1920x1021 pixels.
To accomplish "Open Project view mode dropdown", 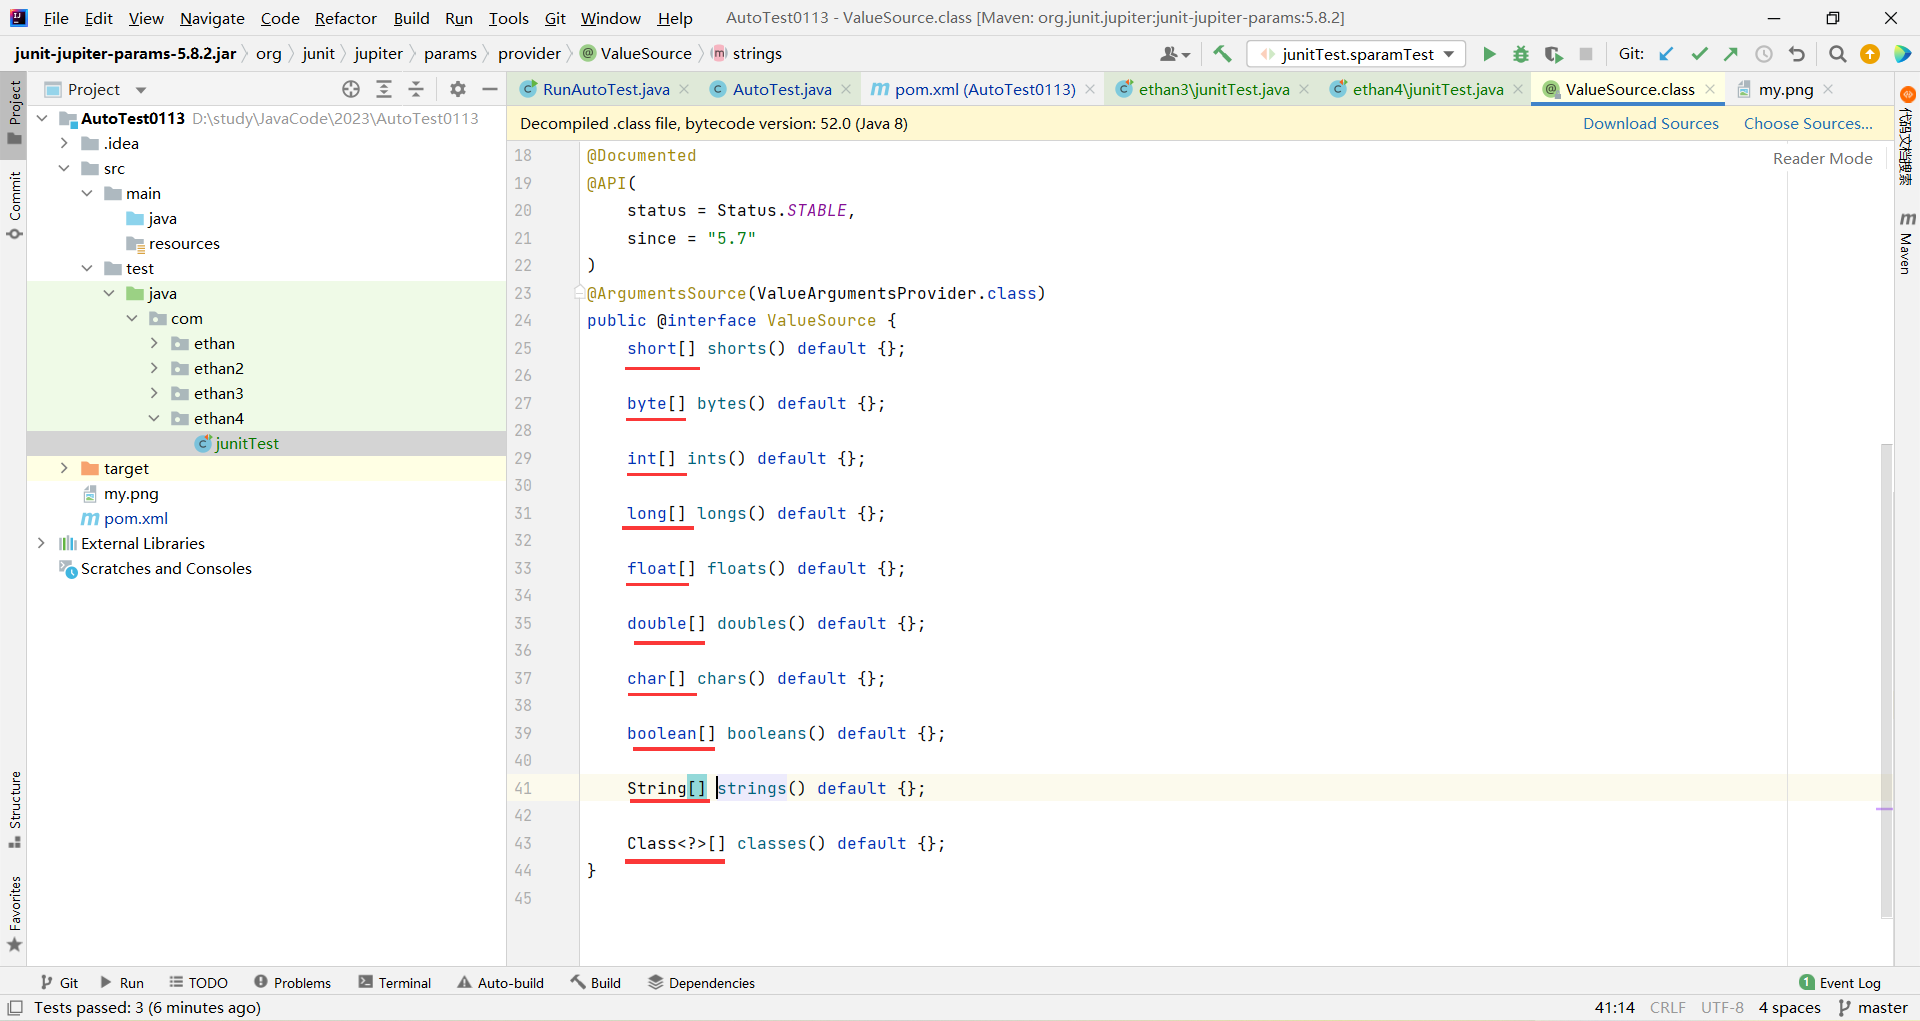I will pos(141,89).
